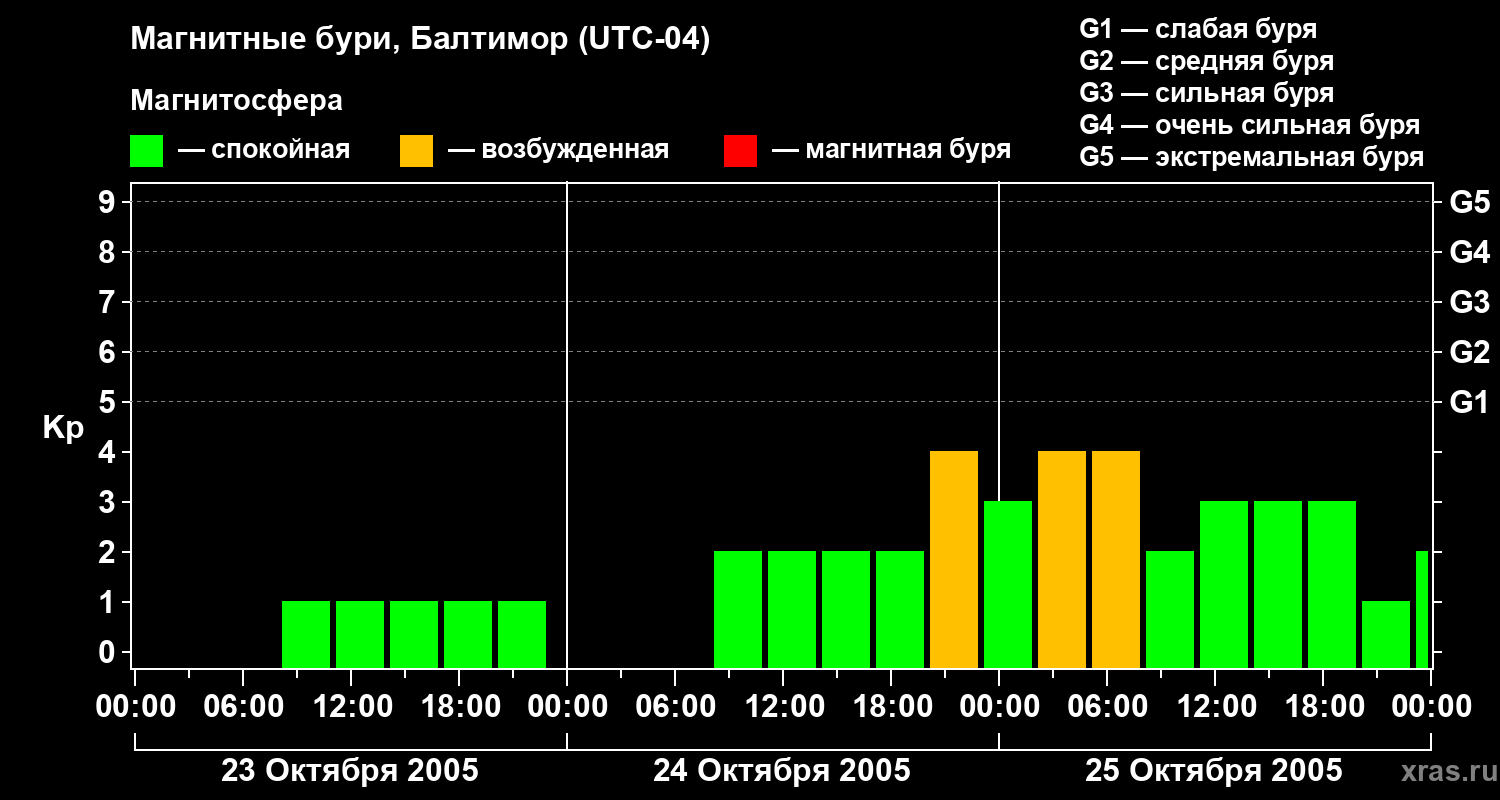1500x800 pixels.
Task: Click the "Магнитосфера" heading
Action: (236, 101)
